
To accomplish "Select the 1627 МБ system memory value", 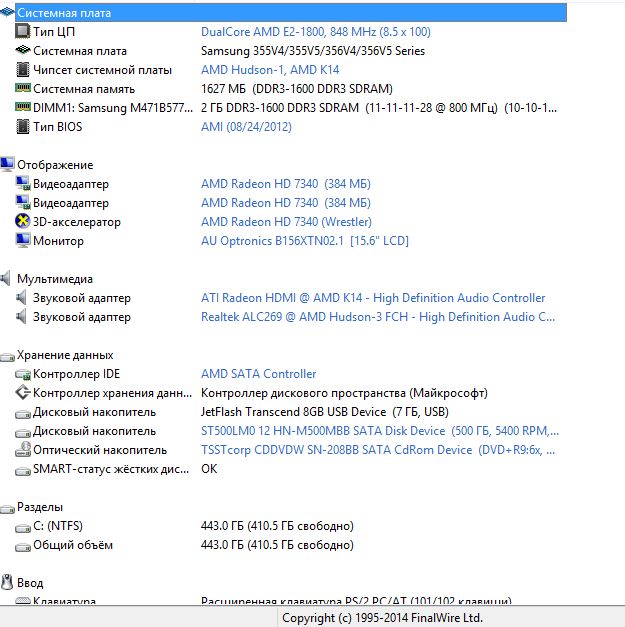I will coord(297,89).
